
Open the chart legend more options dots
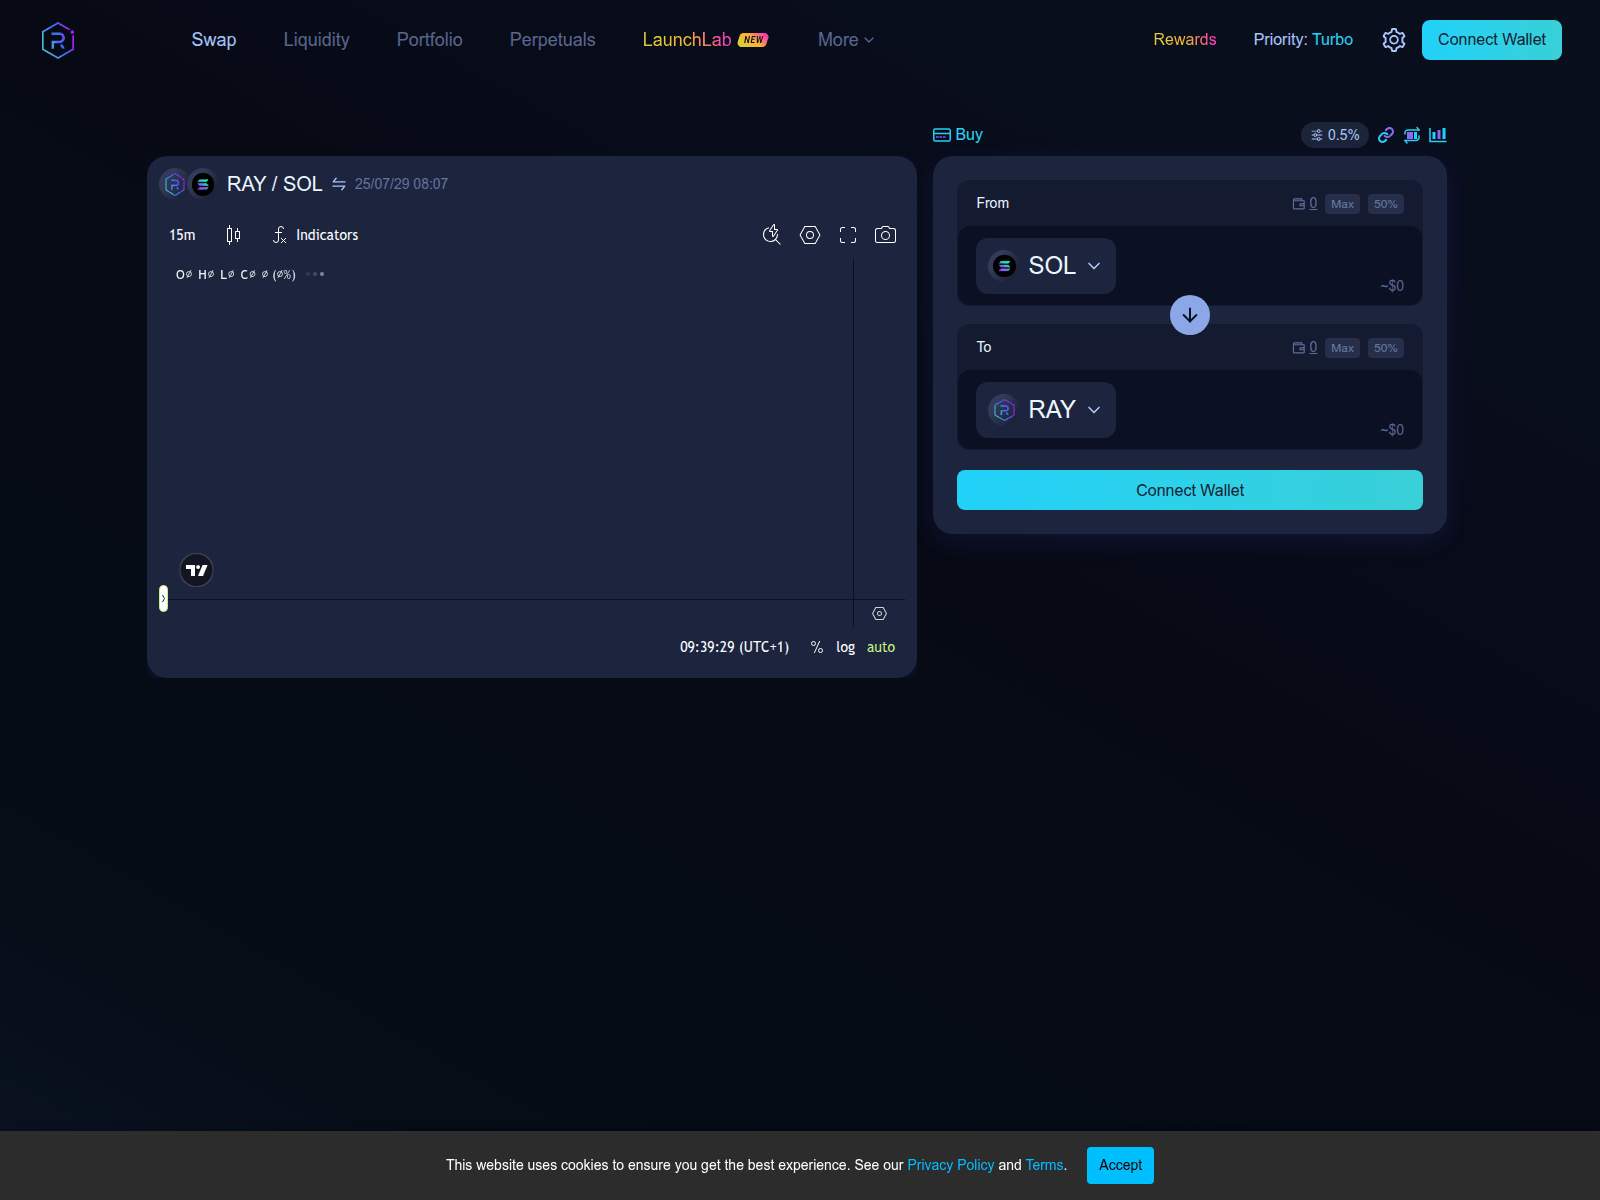(x=315, y=274)
